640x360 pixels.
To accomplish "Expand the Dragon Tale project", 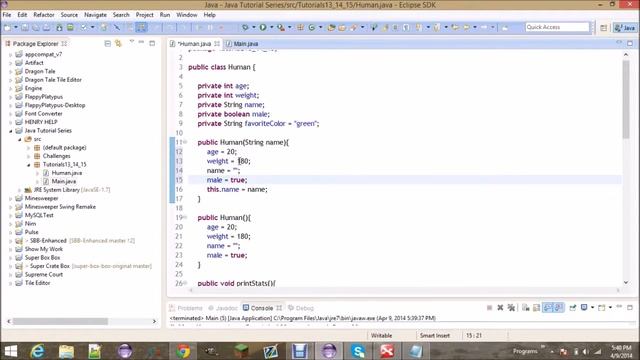I will tap(11, 71).
